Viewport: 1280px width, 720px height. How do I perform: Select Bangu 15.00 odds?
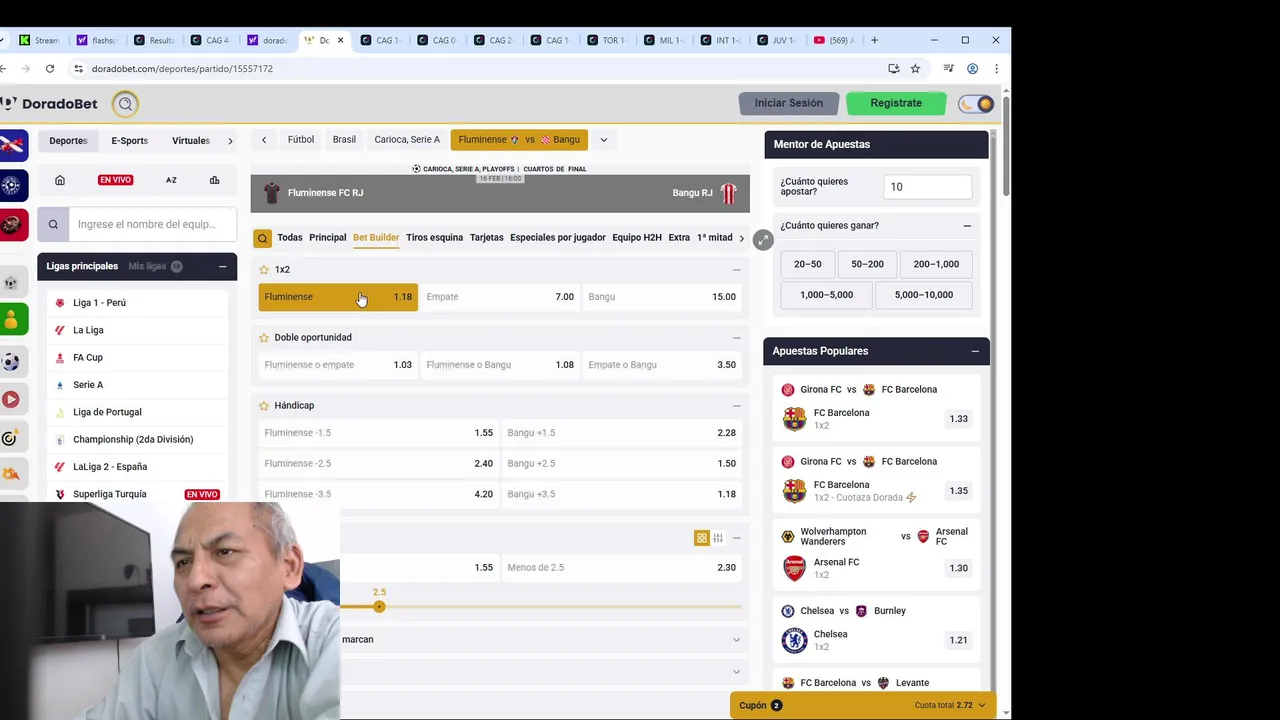662,297
